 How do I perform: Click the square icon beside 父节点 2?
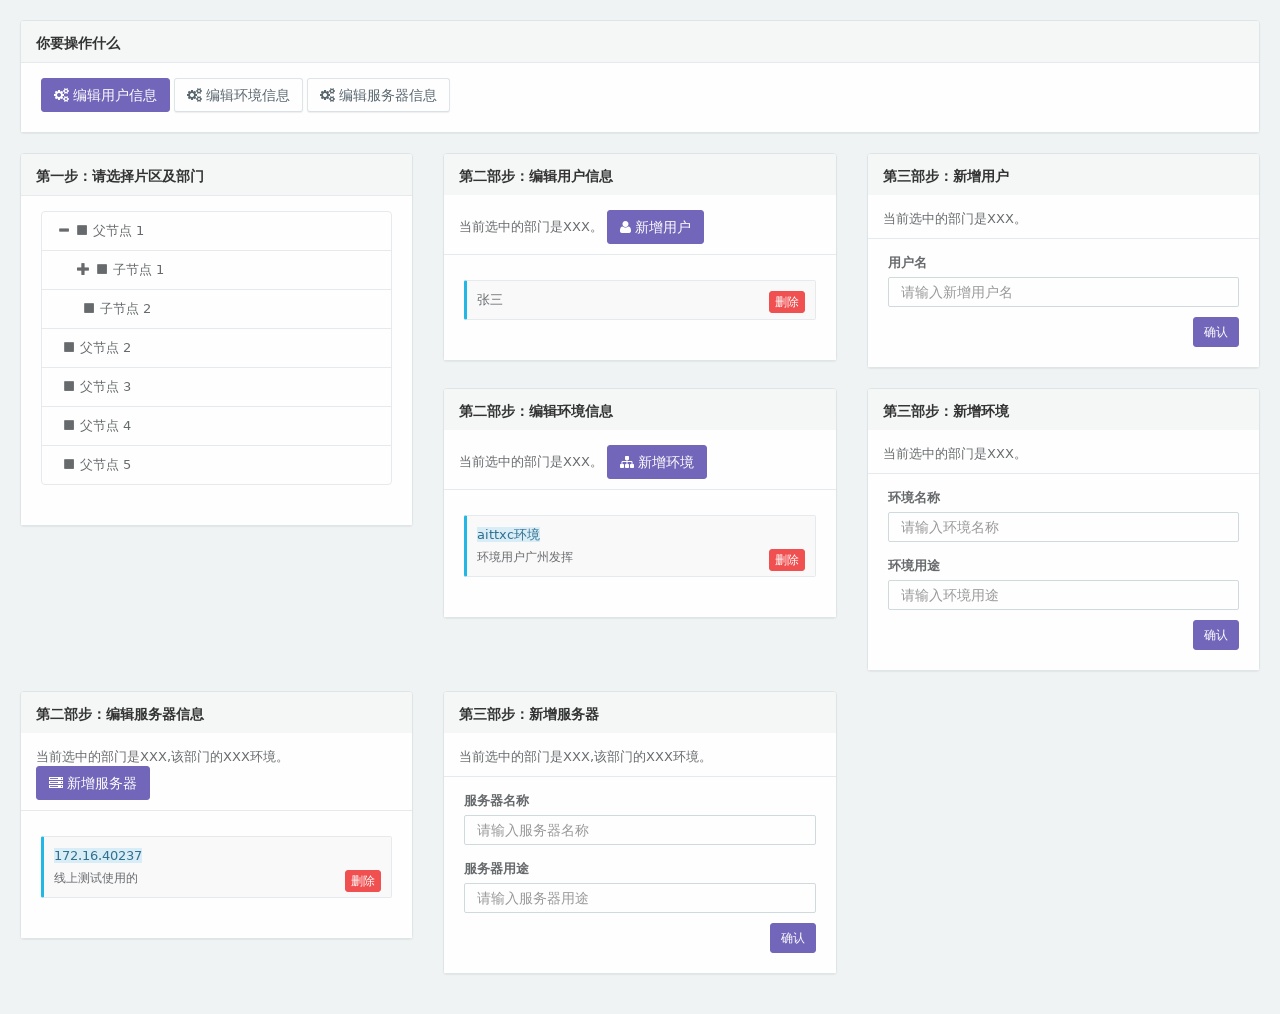pos(69,348)
